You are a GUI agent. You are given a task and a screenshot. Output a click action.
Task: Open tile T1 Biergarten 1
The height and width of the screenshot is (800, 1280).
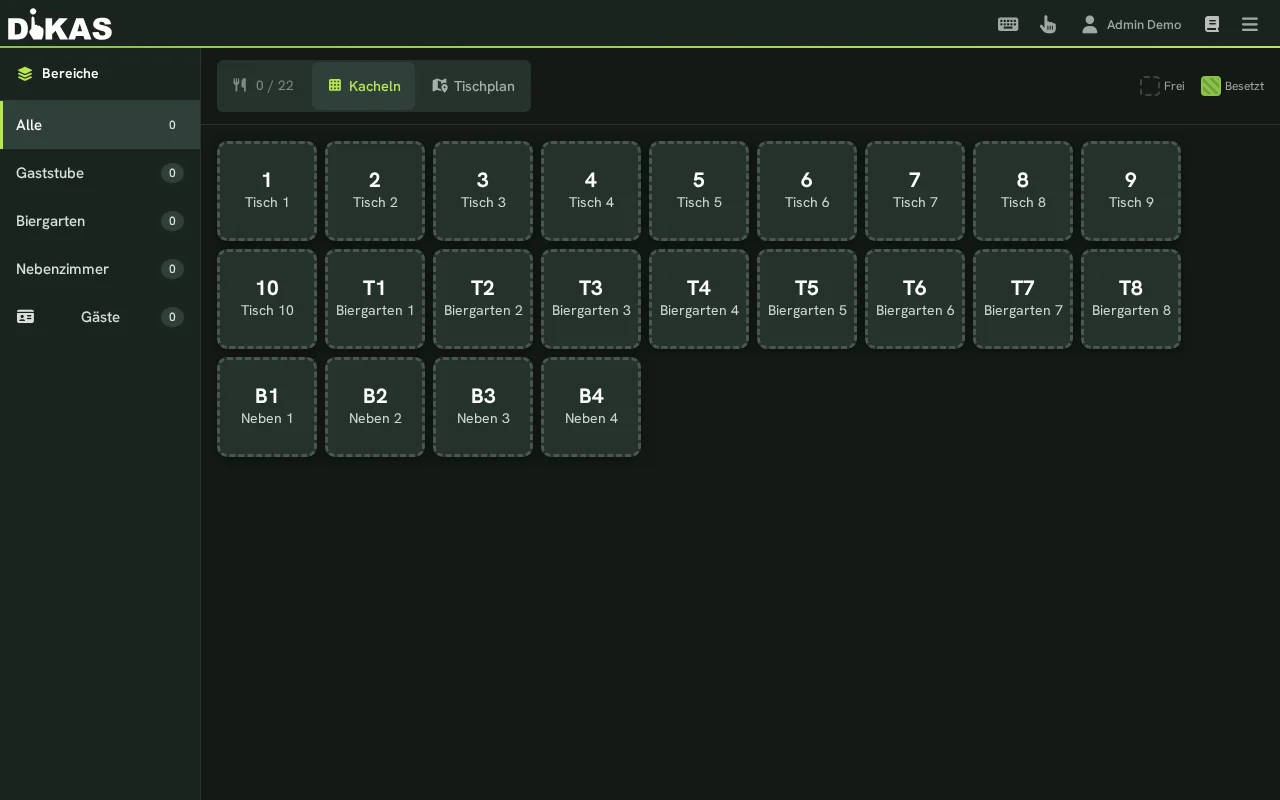click(x=375, y=299)
